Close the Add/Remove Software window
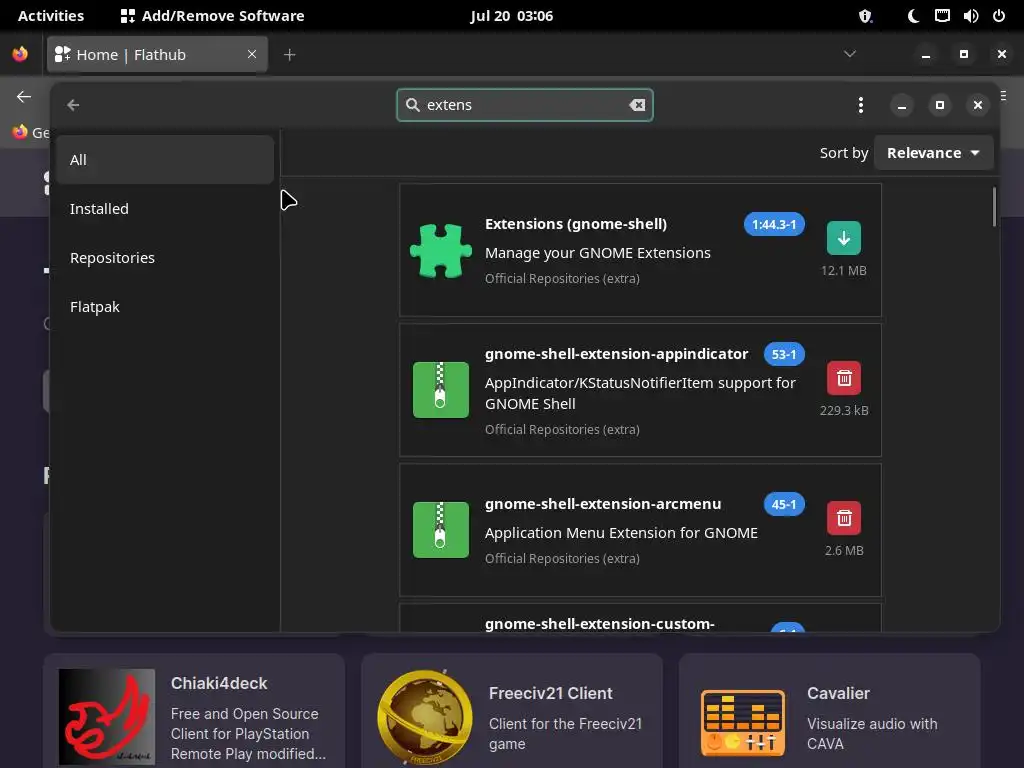Screen dimensions: 1024x768 point(977,105)
